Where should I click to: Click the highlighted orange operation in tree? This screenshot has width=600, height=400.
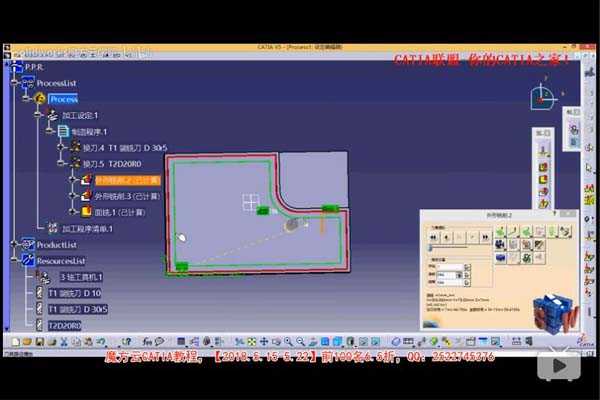127,180
